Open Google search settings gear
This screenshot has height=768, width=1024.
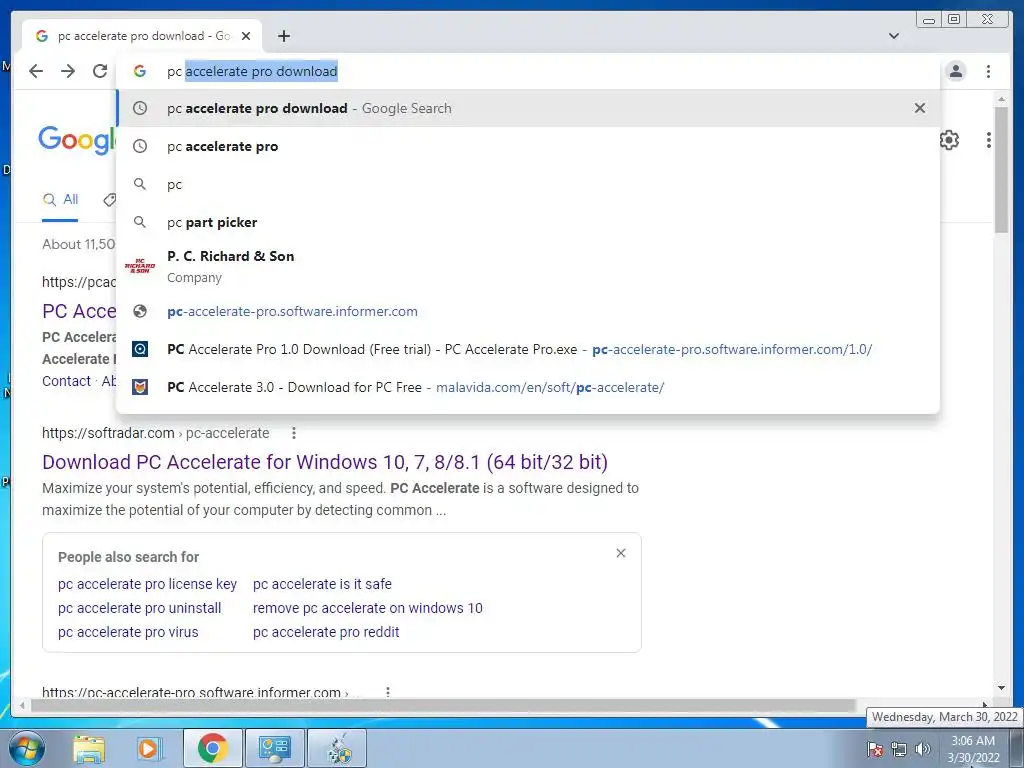[949, 140]
